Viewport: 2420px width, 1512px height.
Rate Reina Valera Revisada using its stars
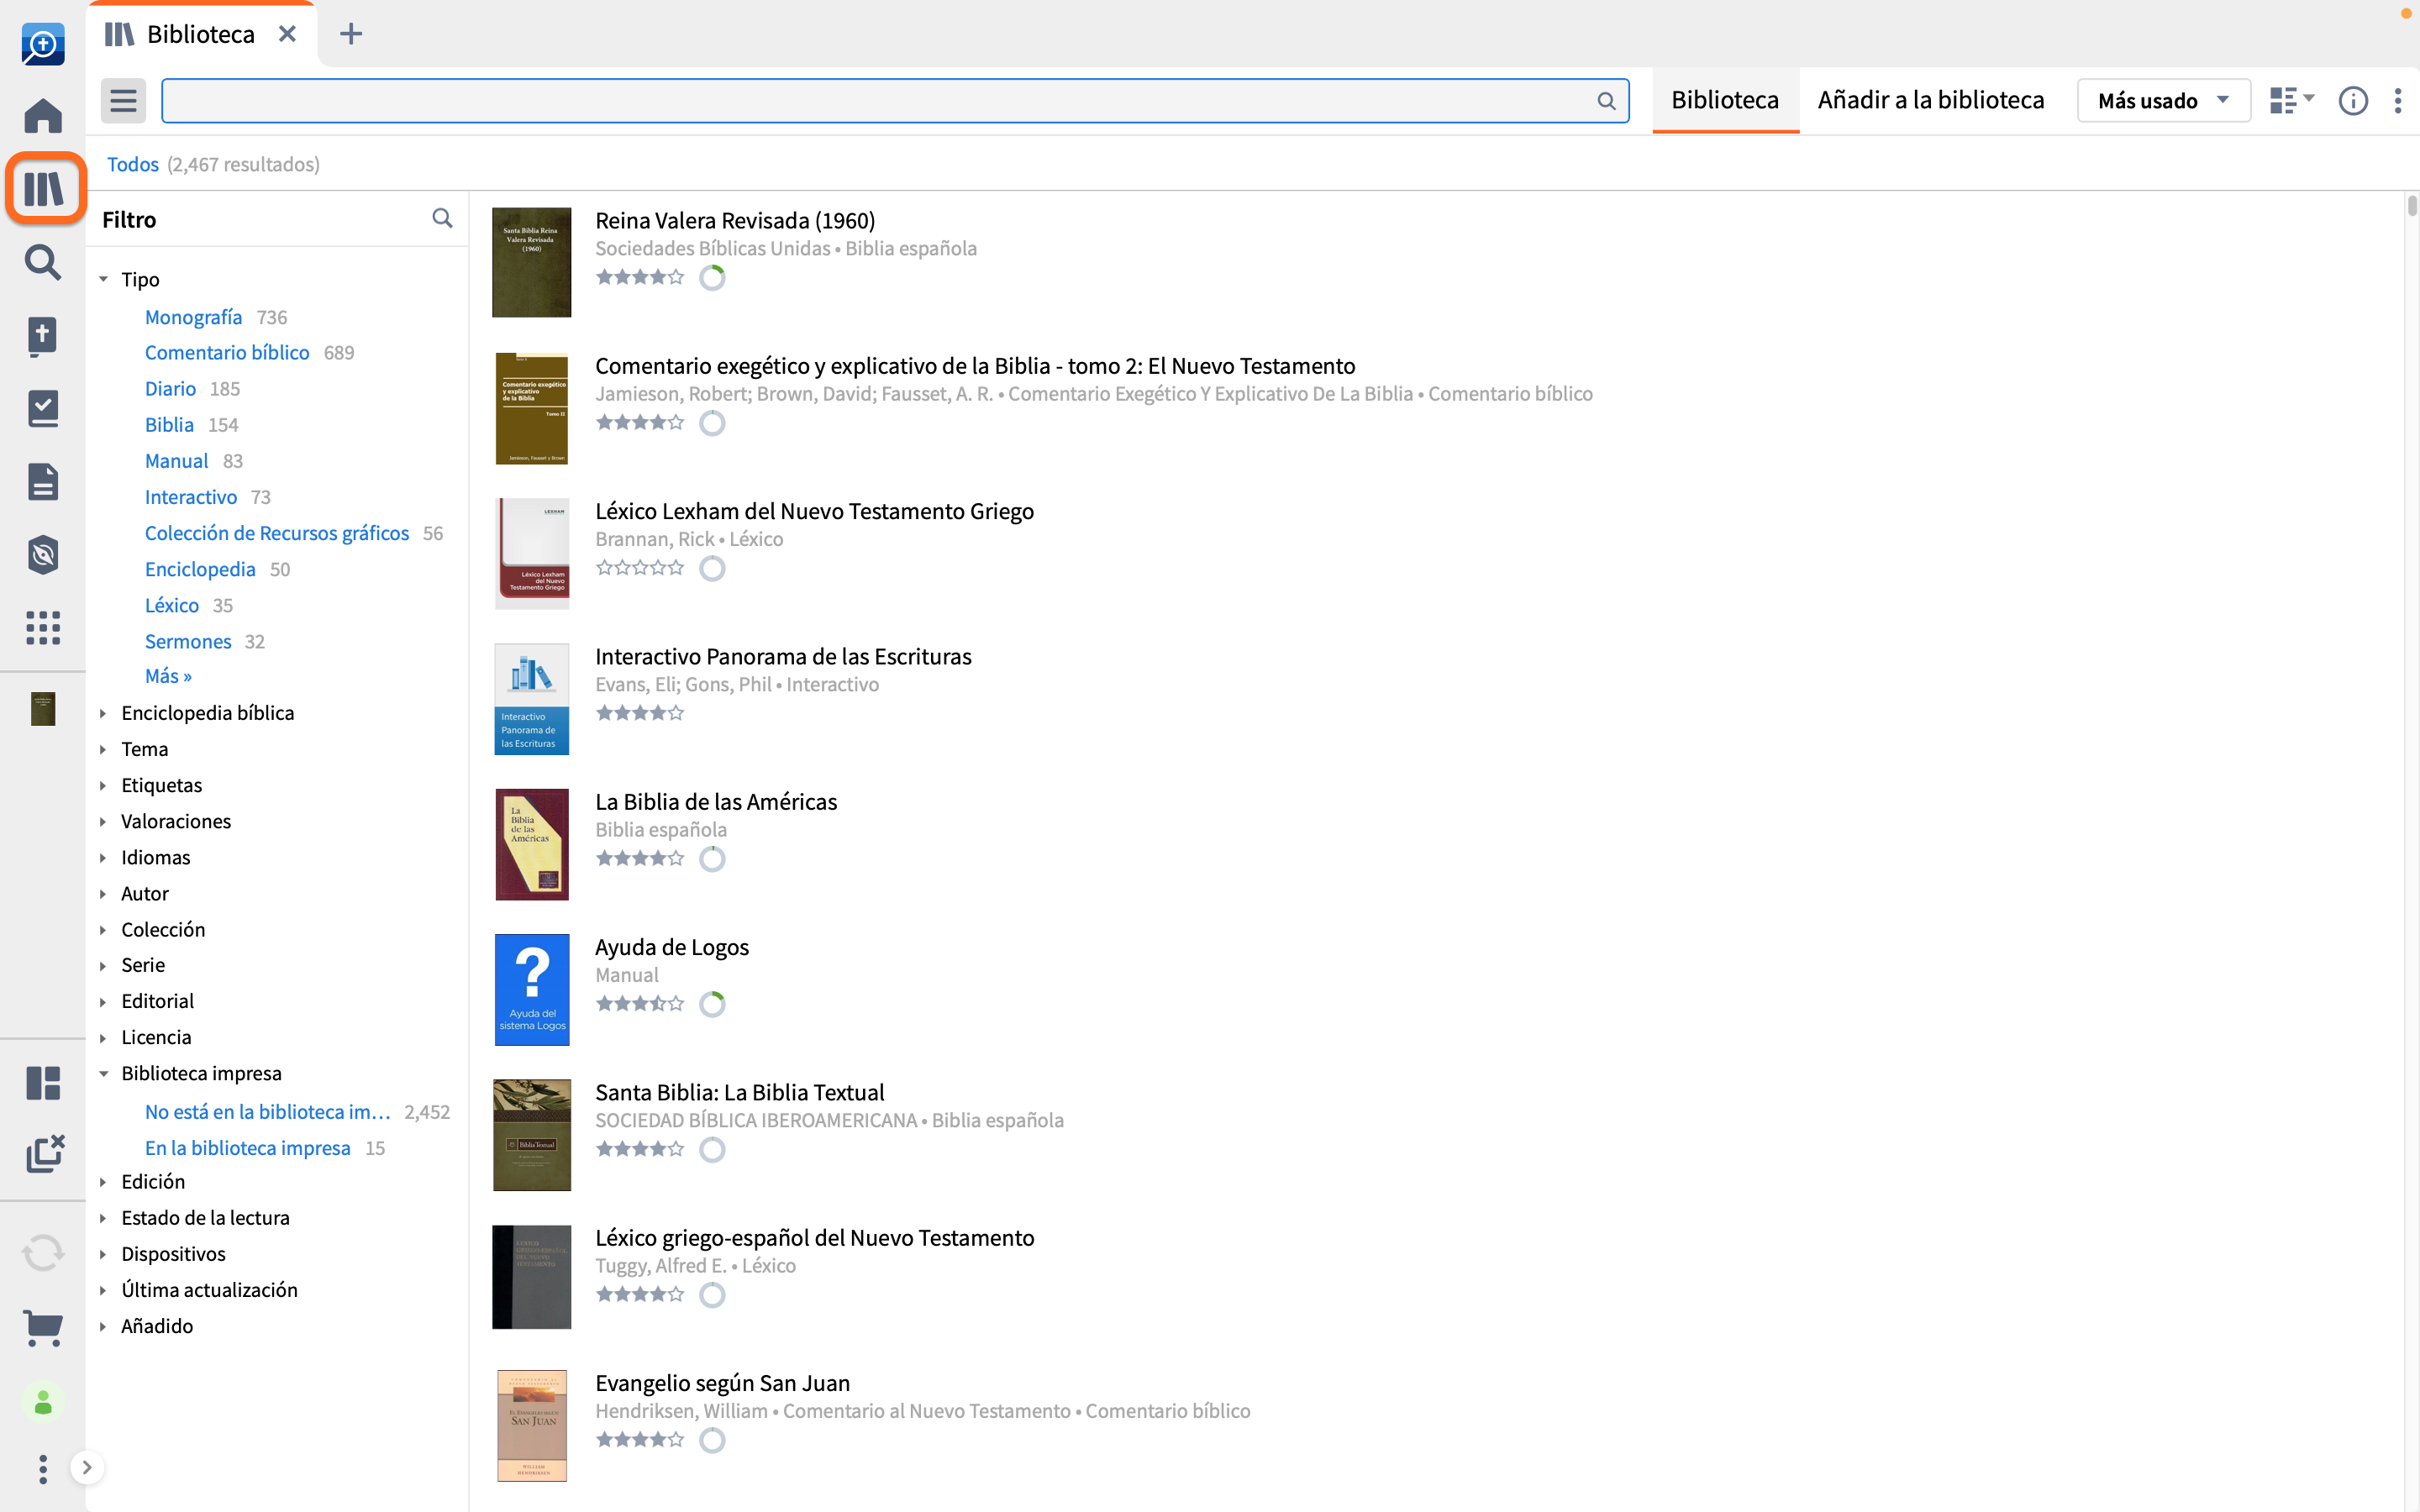(x=640, y=277)
